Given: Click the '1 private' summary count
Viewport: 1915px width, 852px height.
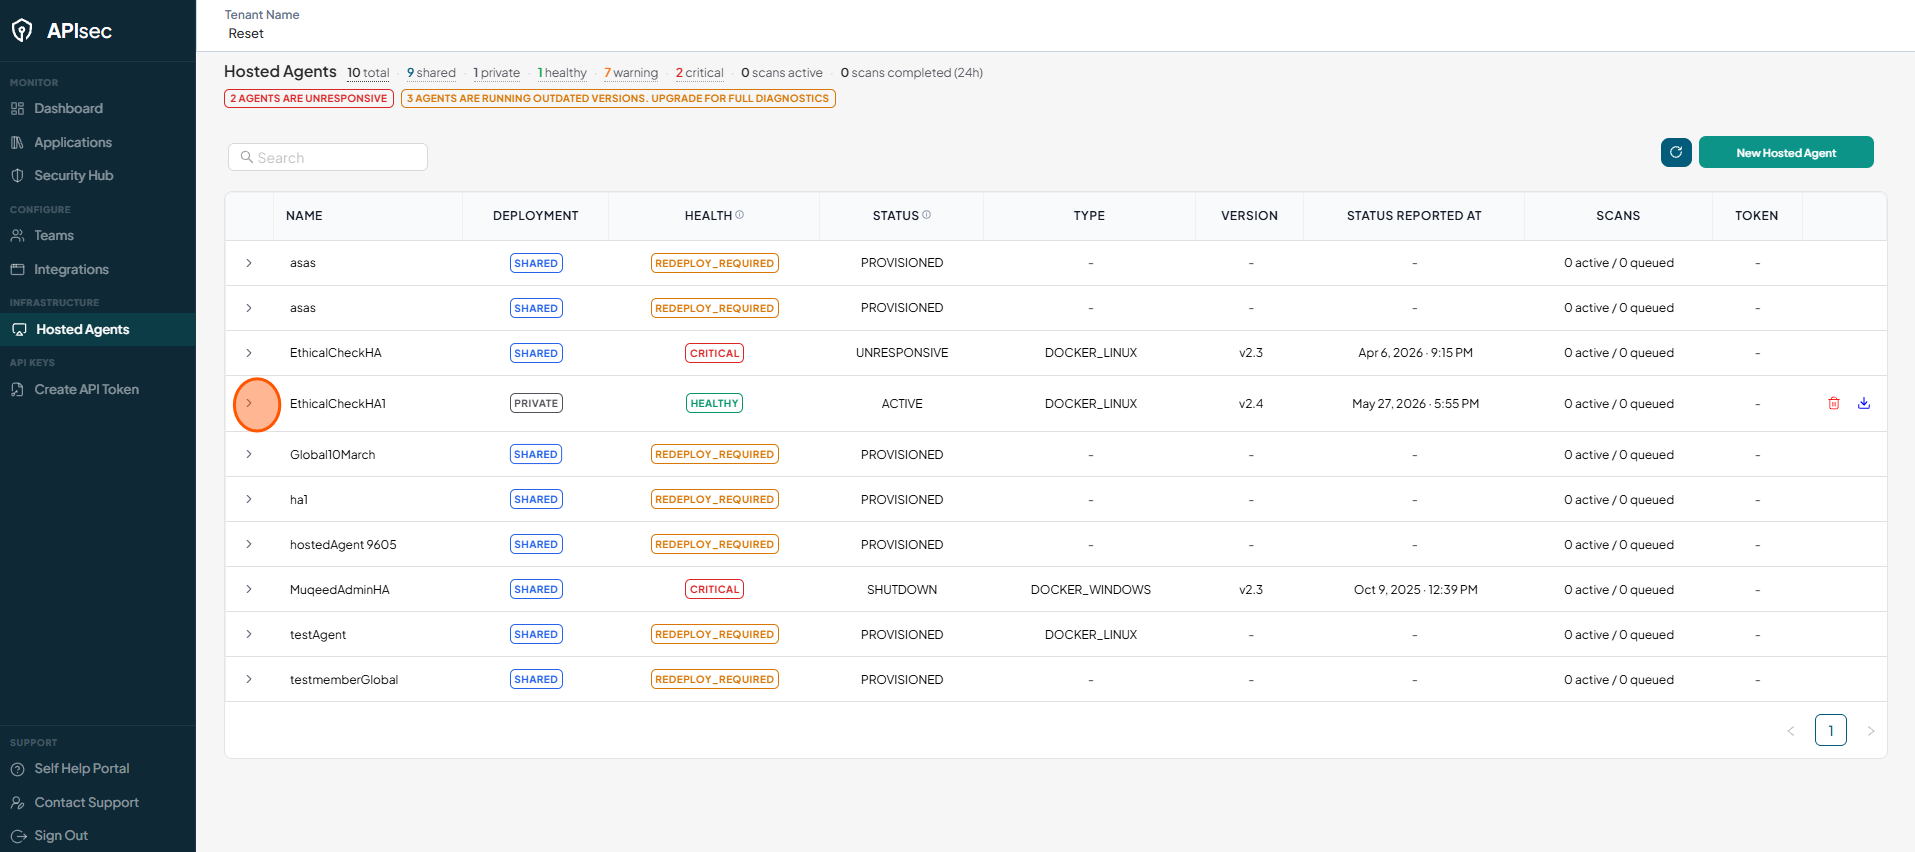Looking at the screenshot, I should click(x=497, y=73).
